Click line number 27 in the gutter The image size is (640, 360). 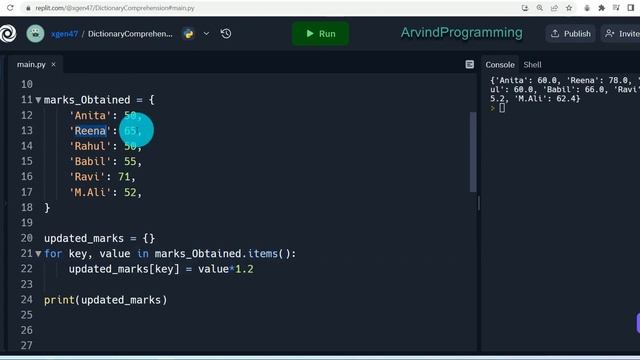coord(27,345)
